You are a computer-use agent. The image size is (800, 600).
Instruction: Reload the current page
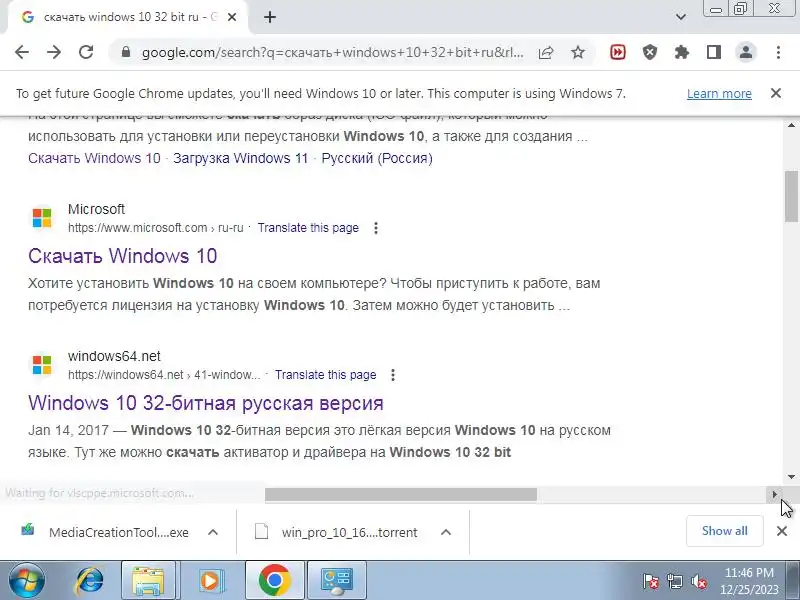pyautogui.click(x=86, y=52)
